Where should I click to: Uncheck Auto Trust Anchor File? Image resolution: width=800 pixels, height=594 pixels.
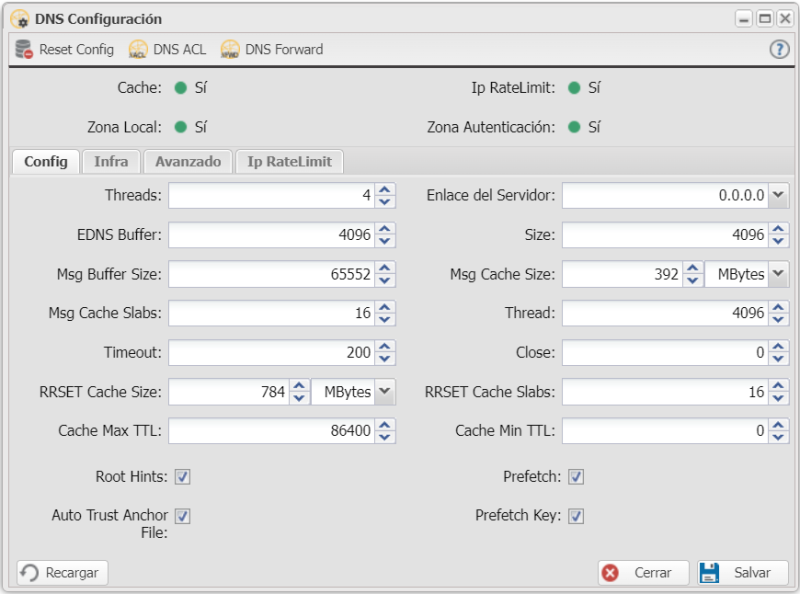pyautogui.click(x=181, y=516)
